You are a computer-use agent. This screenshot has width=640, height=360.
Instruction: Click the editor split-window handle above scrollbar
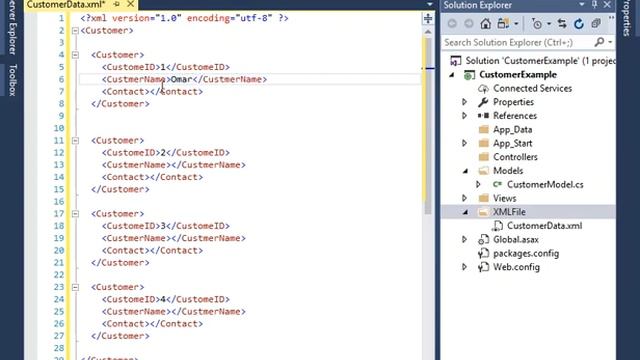[x=428, y=18]
